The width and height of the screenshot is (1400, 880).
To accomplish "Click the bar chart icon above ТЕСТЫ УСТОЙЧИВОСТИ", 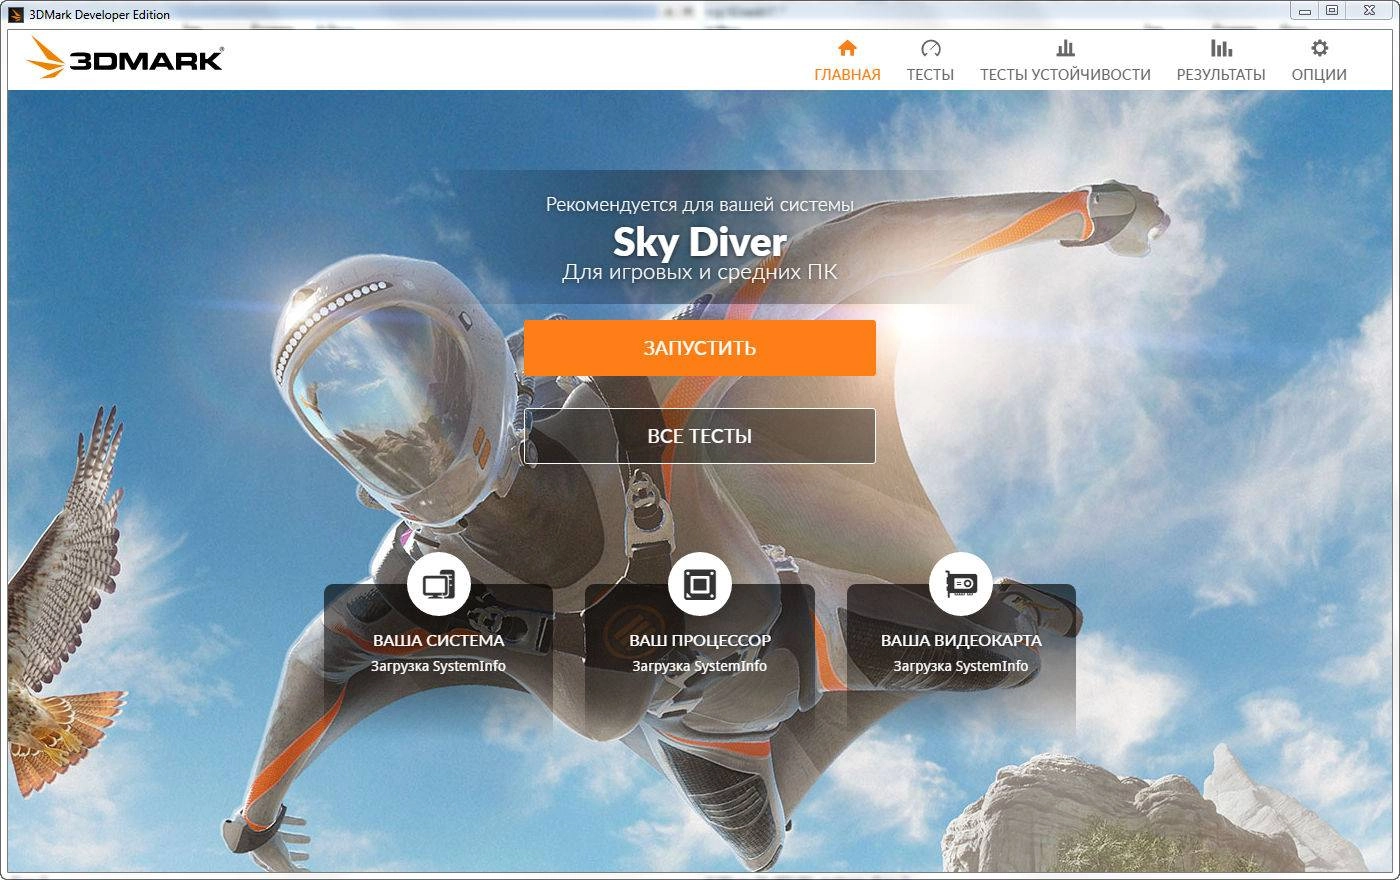I will 1065,48.
